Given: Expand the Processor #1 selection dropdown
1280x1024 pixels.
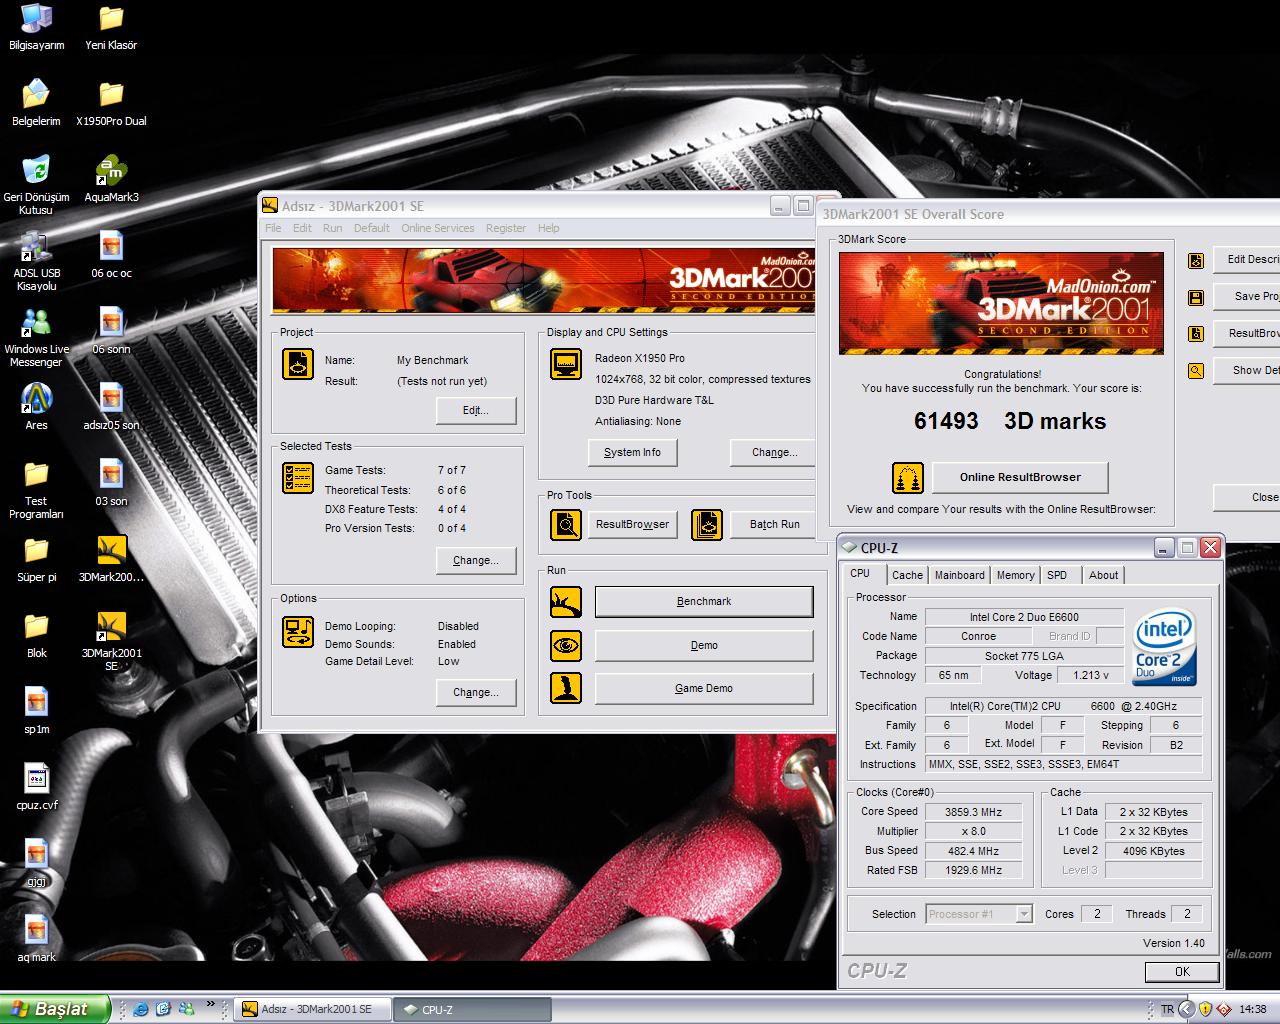Looking at the screenshot, I should point(1023,914).
